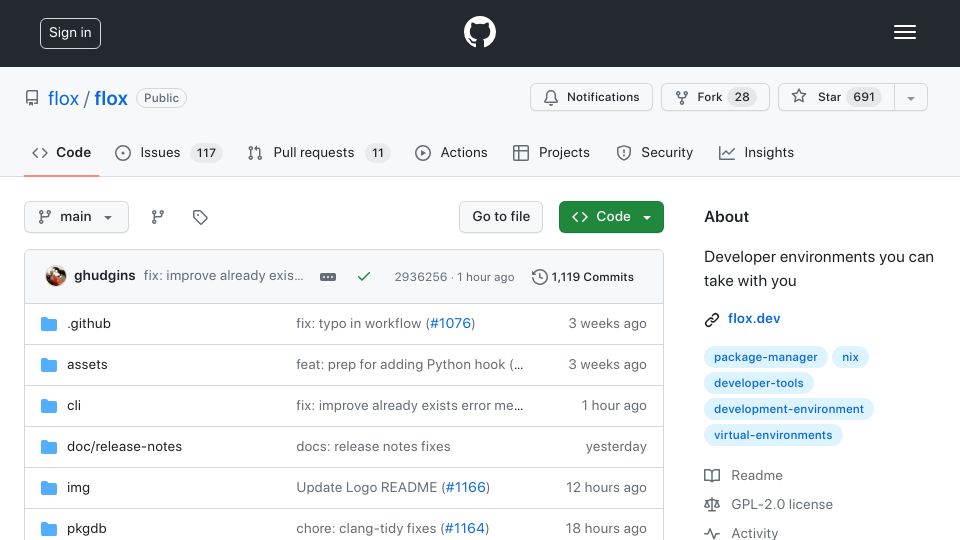Open 'docs: release notes fixes' commit
960x540 pixels.
click(373, 446)
